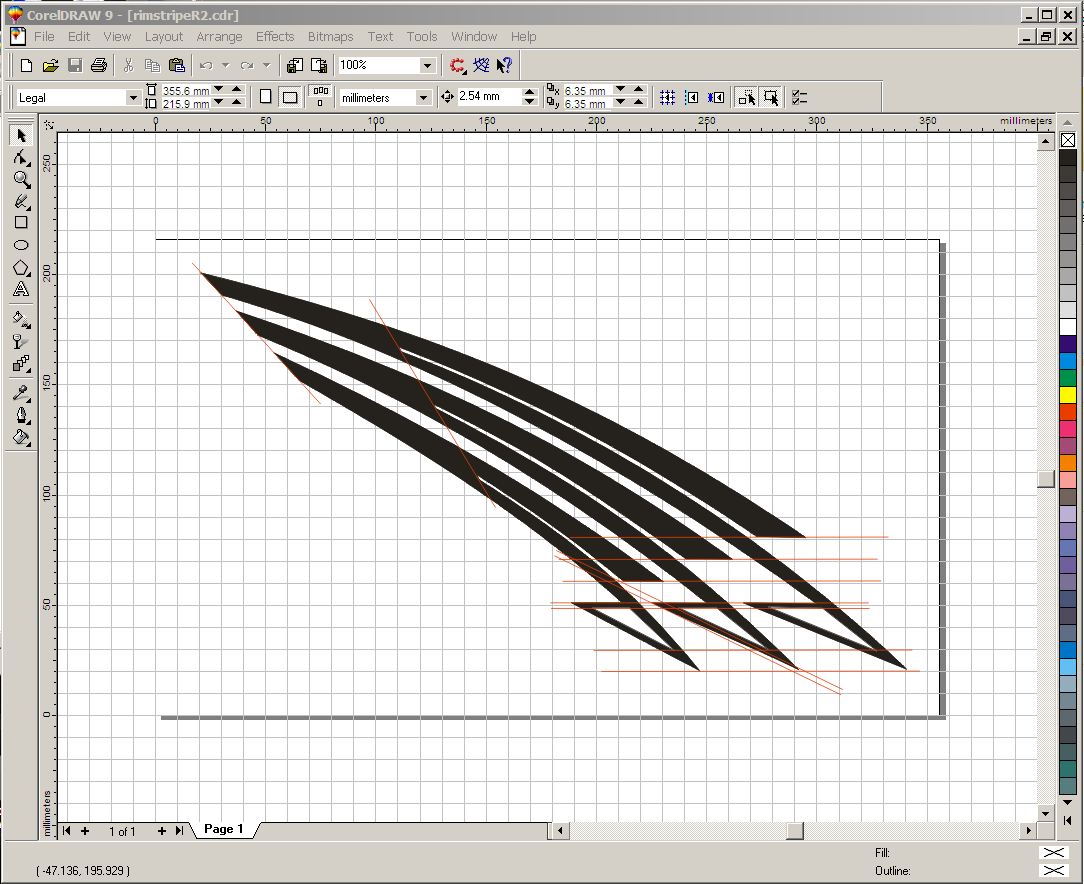
Task: Activate the Text tool
Action: click(x=21, y=289)
